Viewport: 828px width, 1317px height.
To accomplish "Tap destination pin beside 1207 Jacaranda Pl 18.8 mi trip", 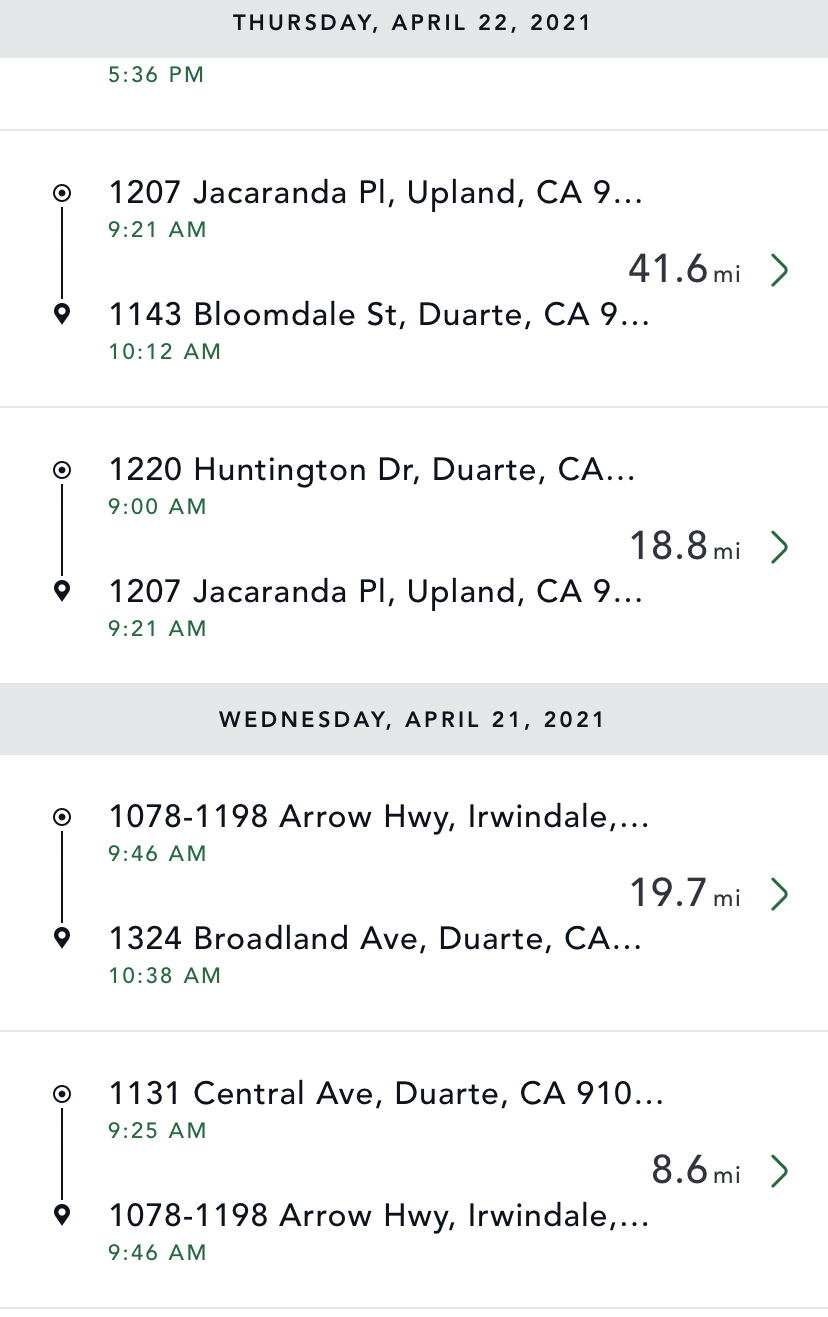I will click(x=62, y=592).
